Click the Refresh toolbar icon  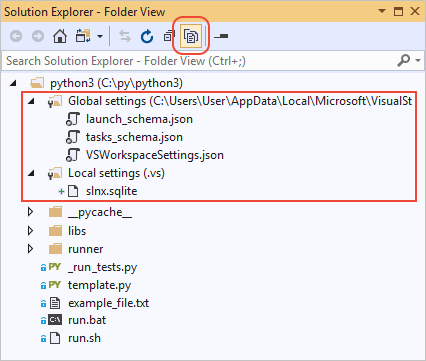(x=147, y=36)
